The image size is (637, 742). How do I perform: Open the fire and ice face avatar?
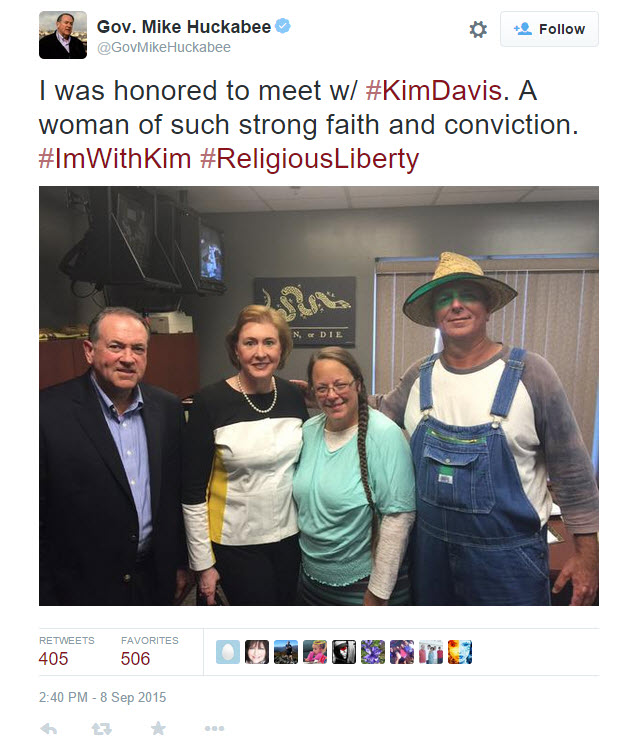pos(460,652)
